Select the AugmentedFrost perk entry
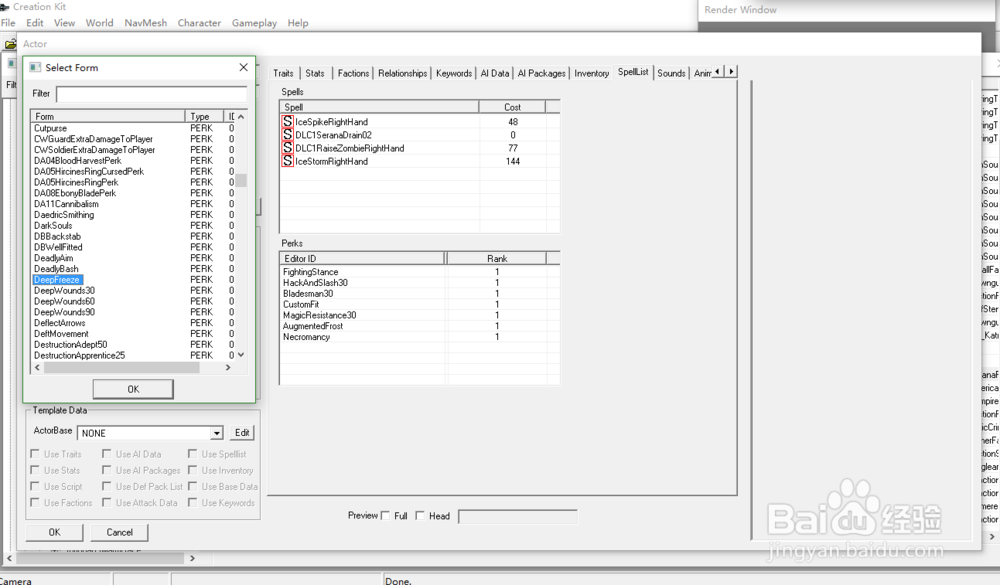Viewport: 1000px width, 585px height. point(313,326)
